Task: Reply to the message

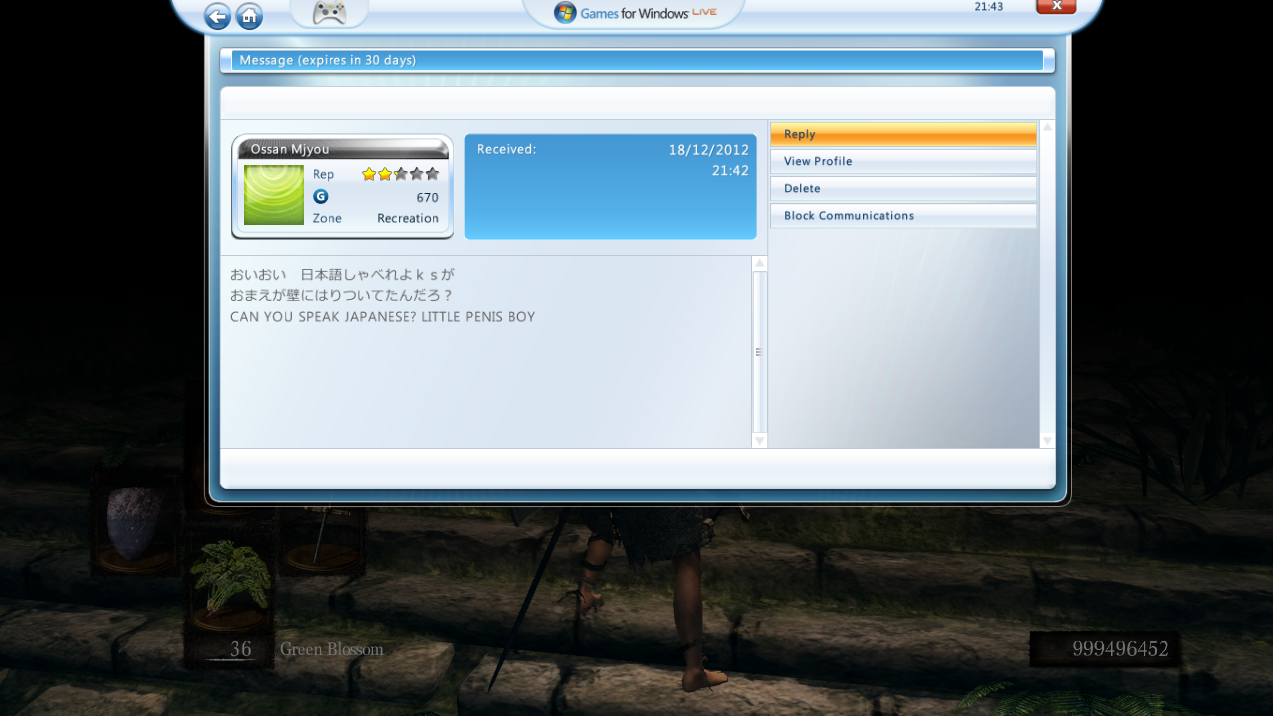Action: pyautogui.click(x=903, y=134)
